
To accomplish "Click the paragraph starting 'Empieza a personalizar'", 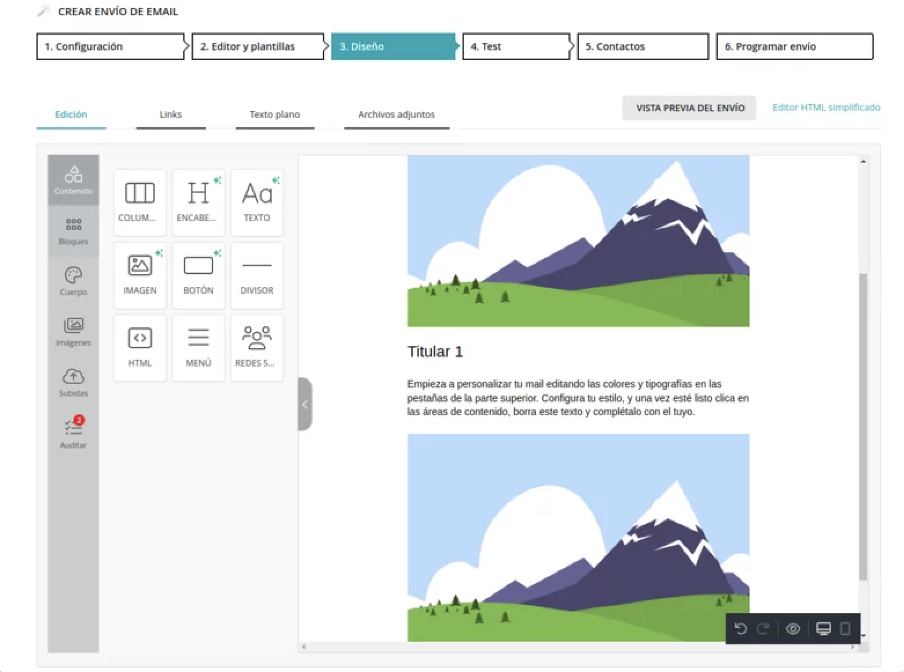I will pos(578,398).
